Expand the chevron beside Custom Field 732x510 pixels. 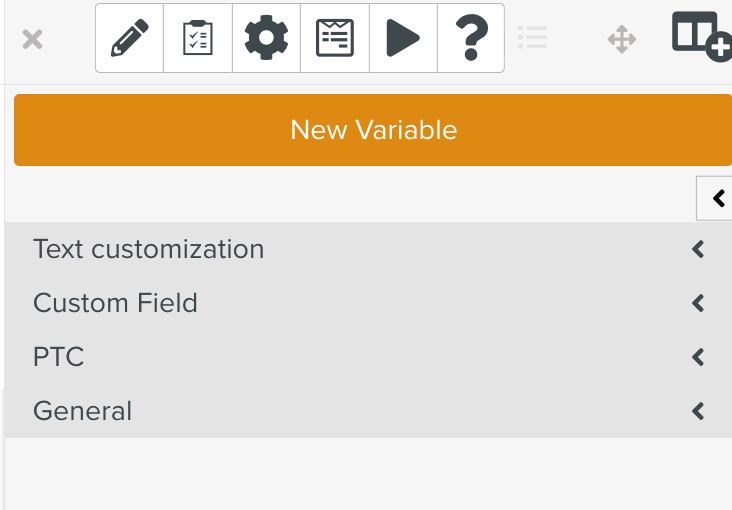coord(699,303)
